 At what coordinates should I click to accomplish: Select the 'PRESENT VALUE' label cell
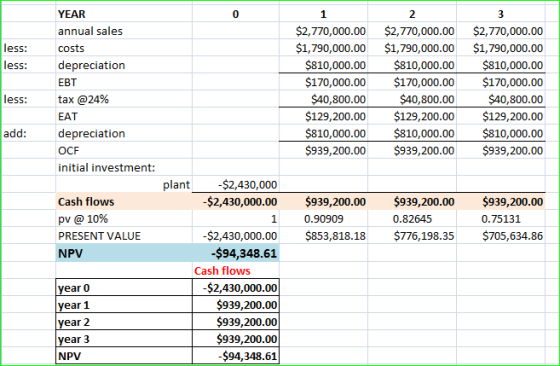tap(124, 236)
